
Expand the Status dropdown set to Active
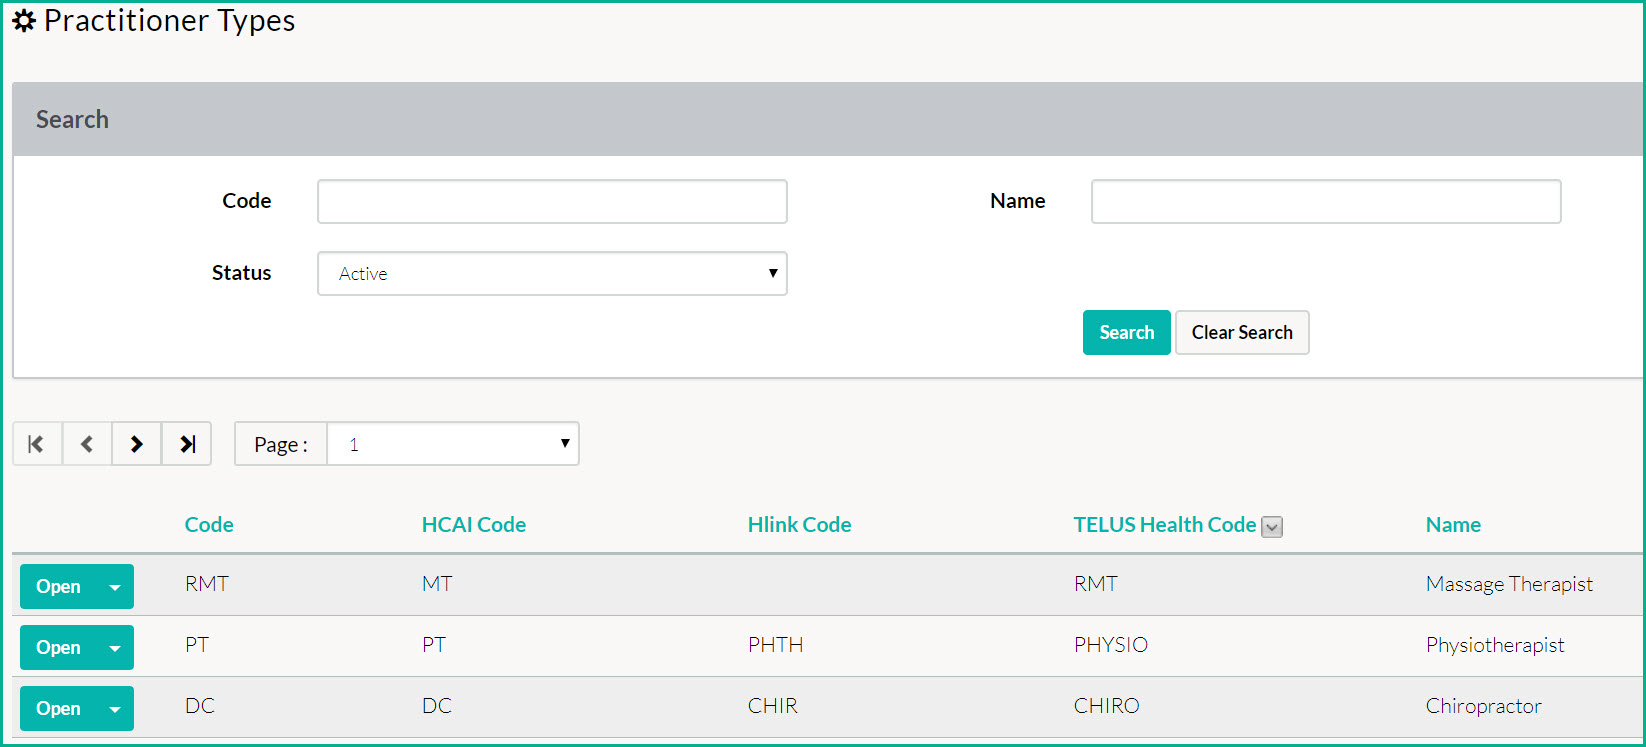click(552, 273)
